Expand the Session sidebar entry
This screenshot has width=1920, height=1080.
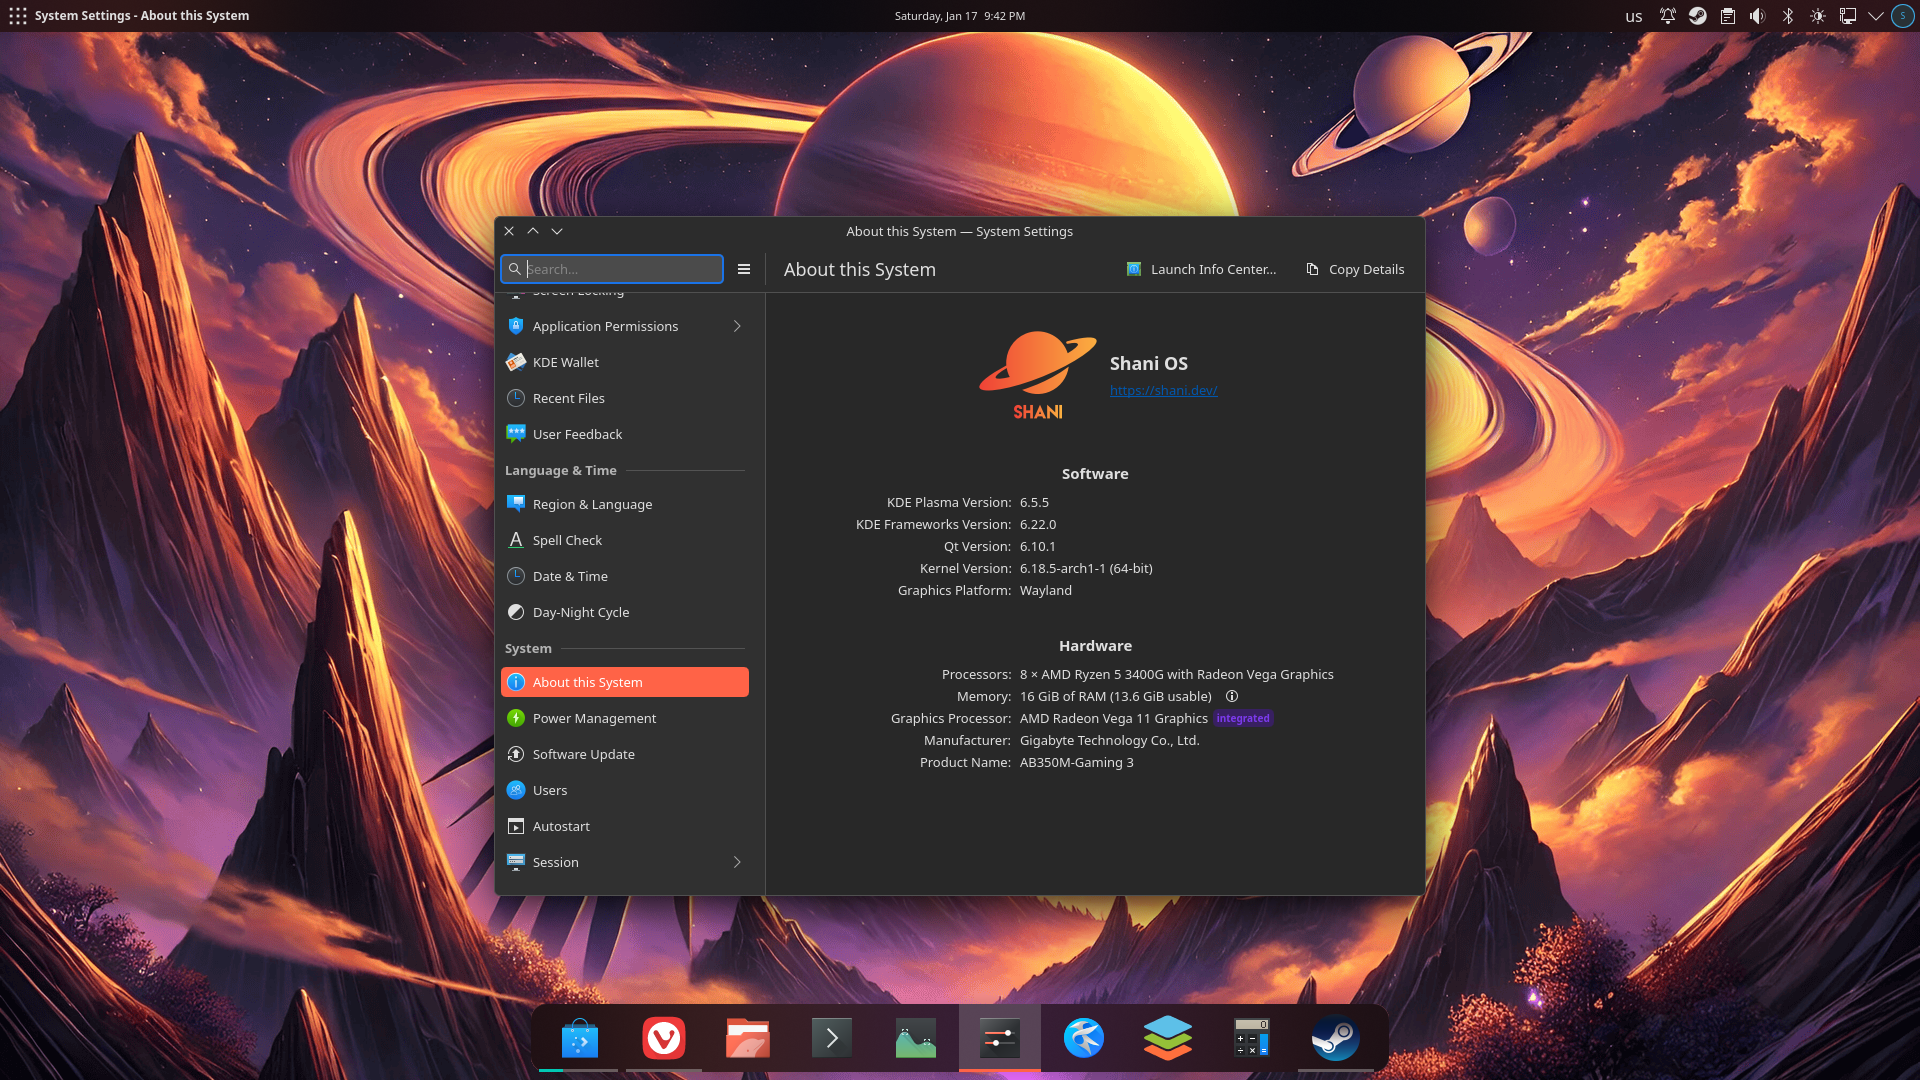(x=737, y=861)
